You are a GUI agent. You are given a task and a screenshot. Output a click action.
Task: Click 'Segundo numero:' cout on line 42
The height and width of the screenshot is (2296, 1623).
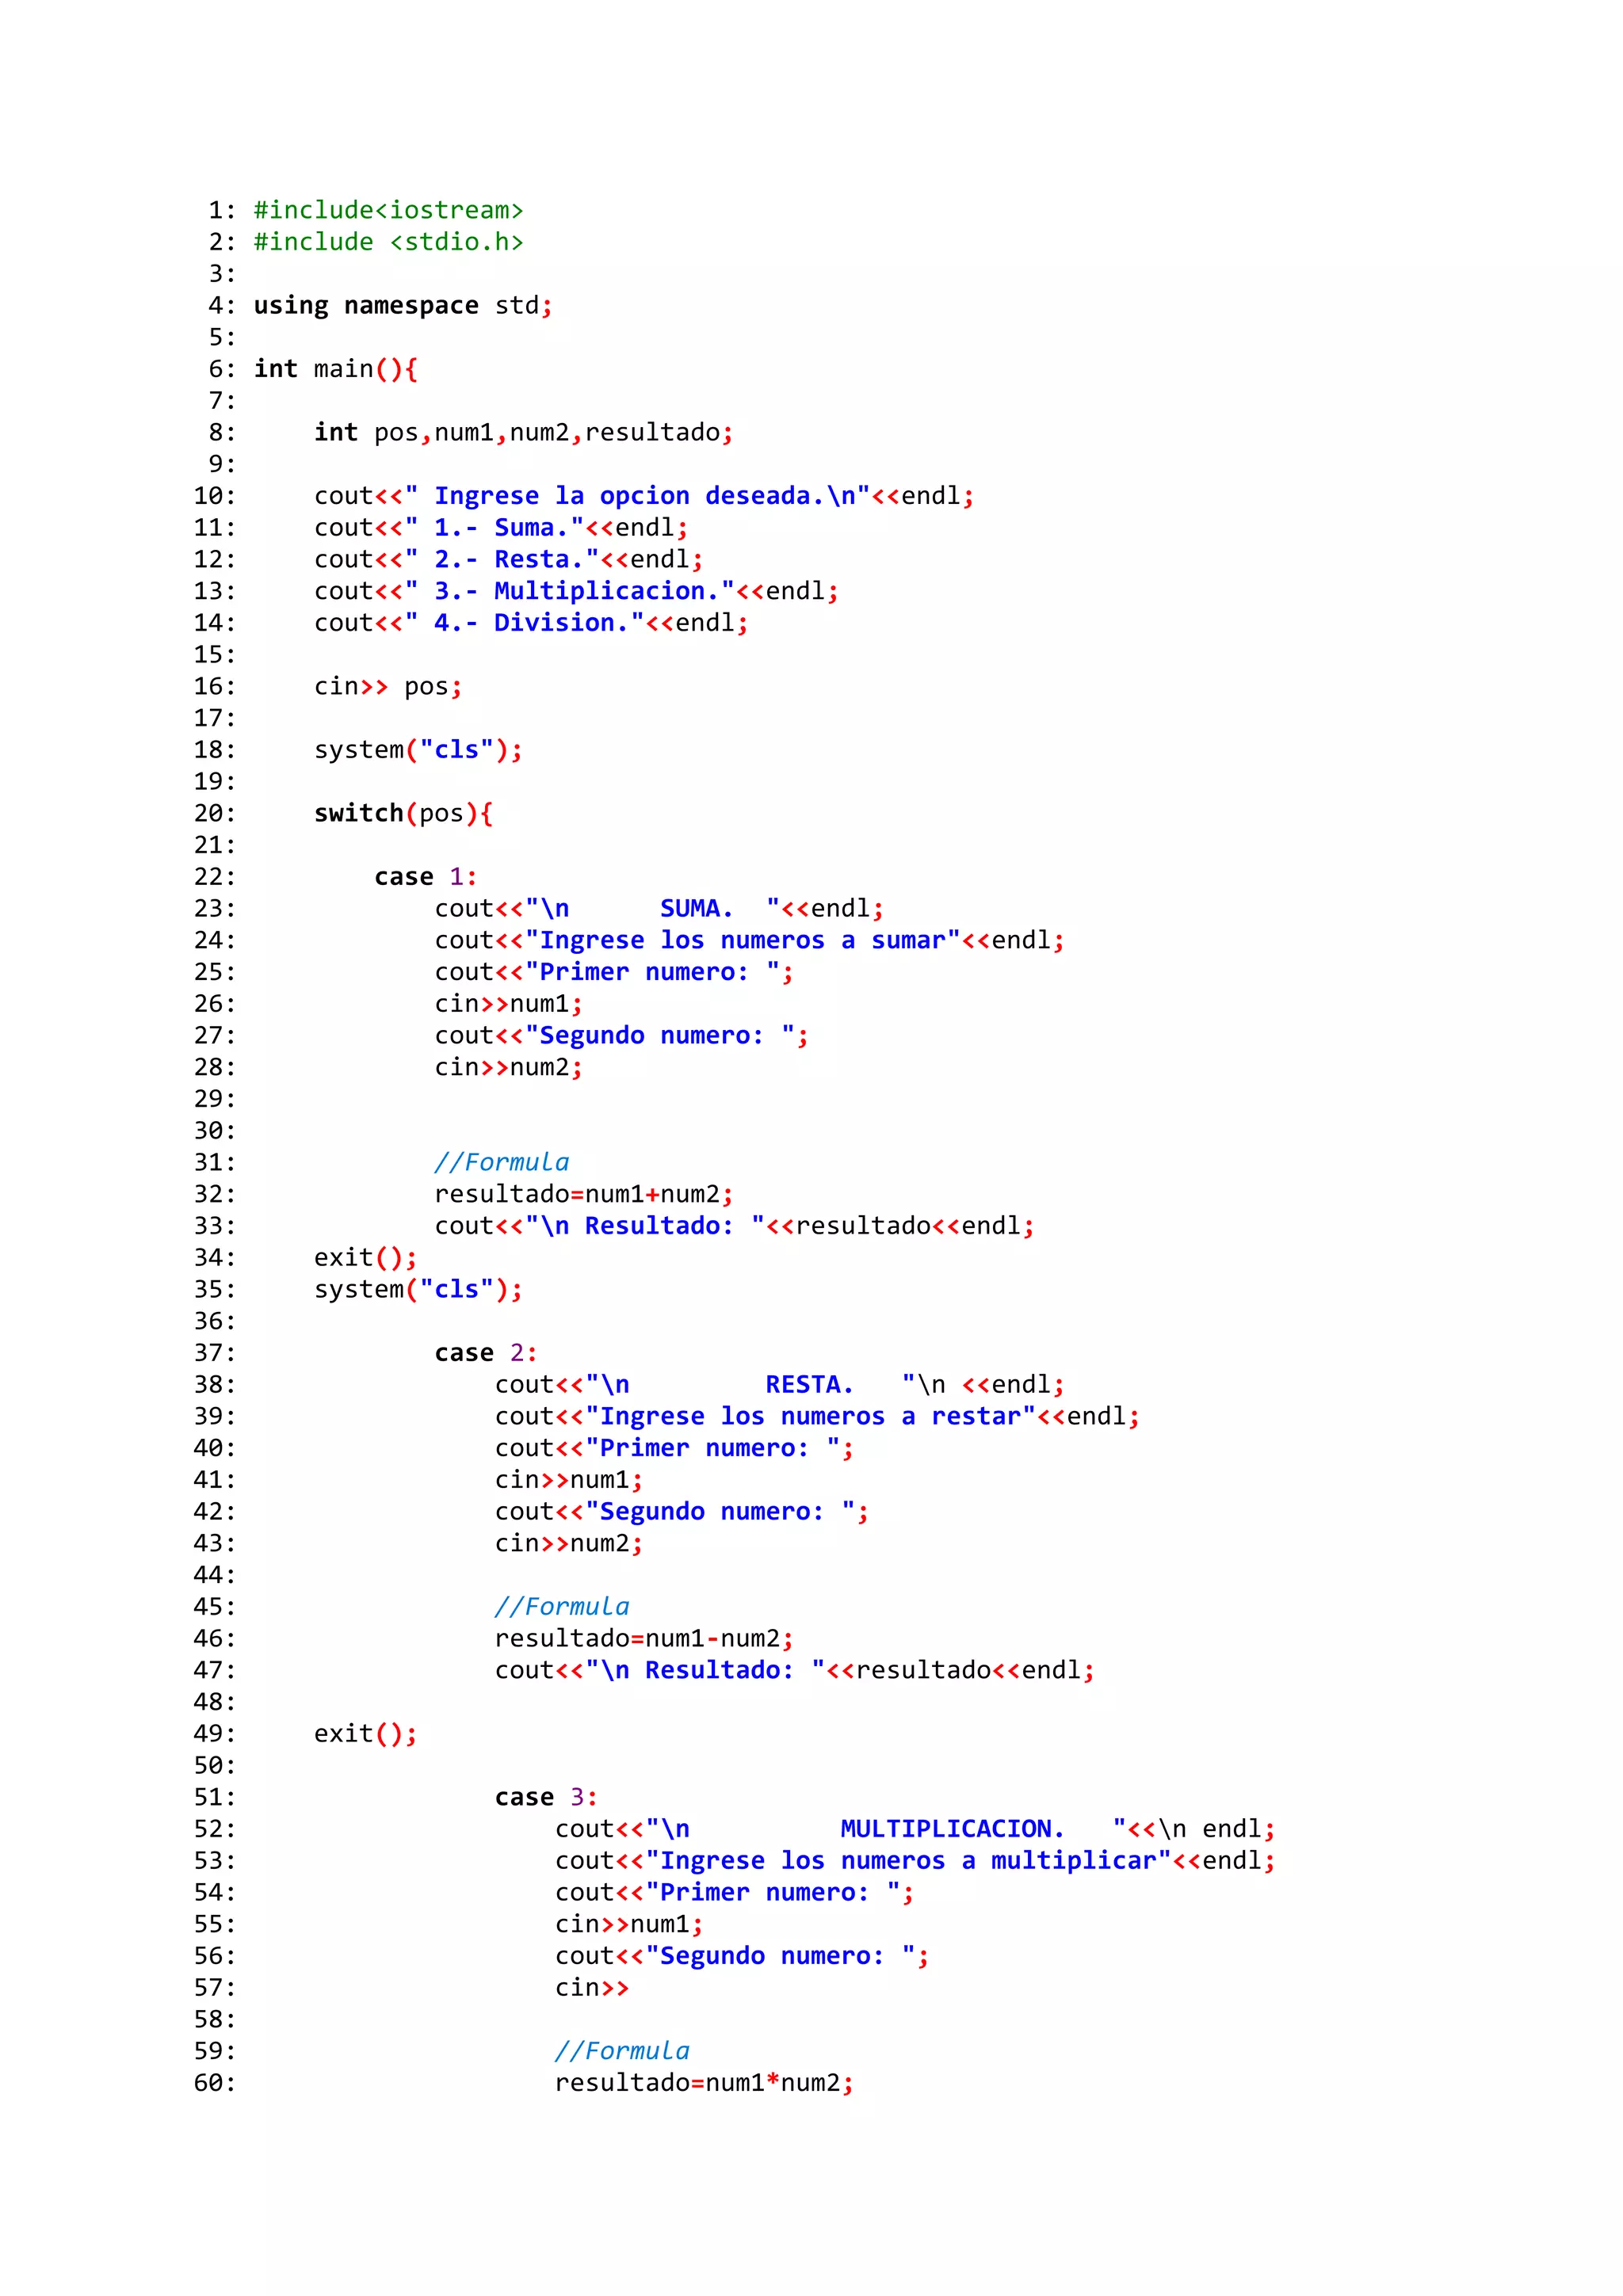pyautogui.click(x=682, y=1512)
